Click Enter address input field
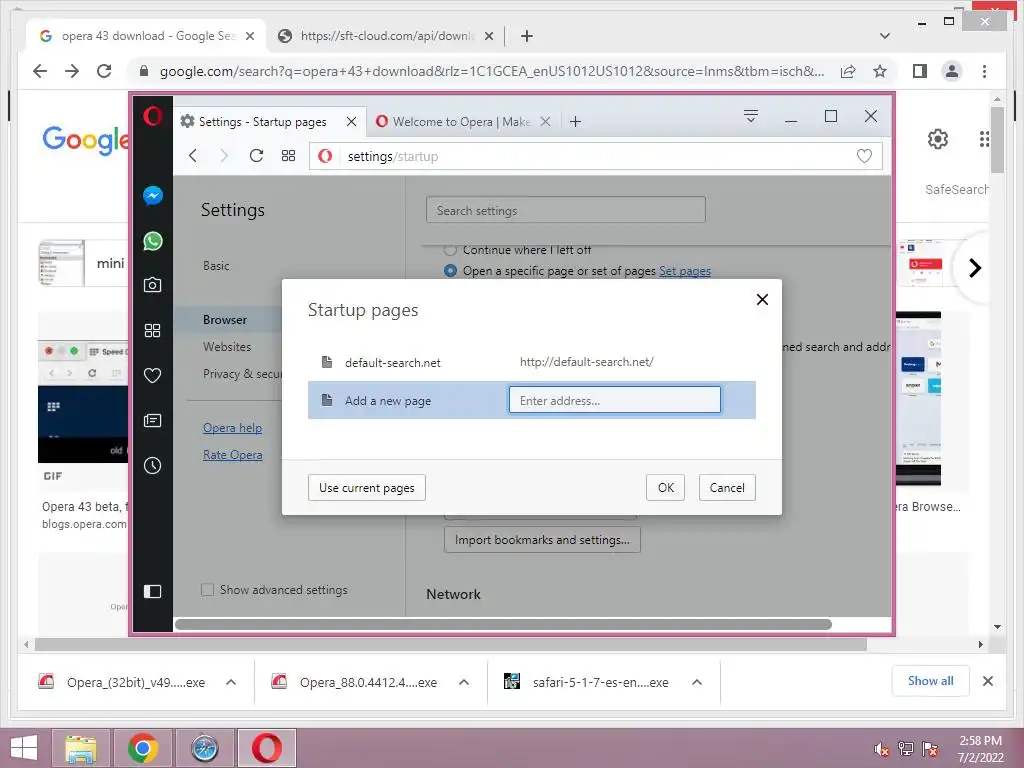The width and height of the screenshot is (1024, 768). [x=615, y=400]
